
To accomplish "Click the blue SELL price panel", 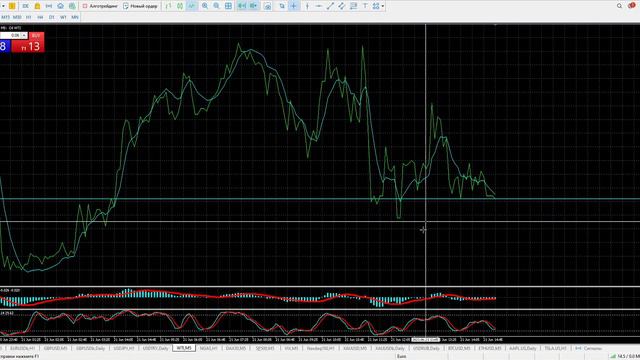I will click(x=4, y=46).
